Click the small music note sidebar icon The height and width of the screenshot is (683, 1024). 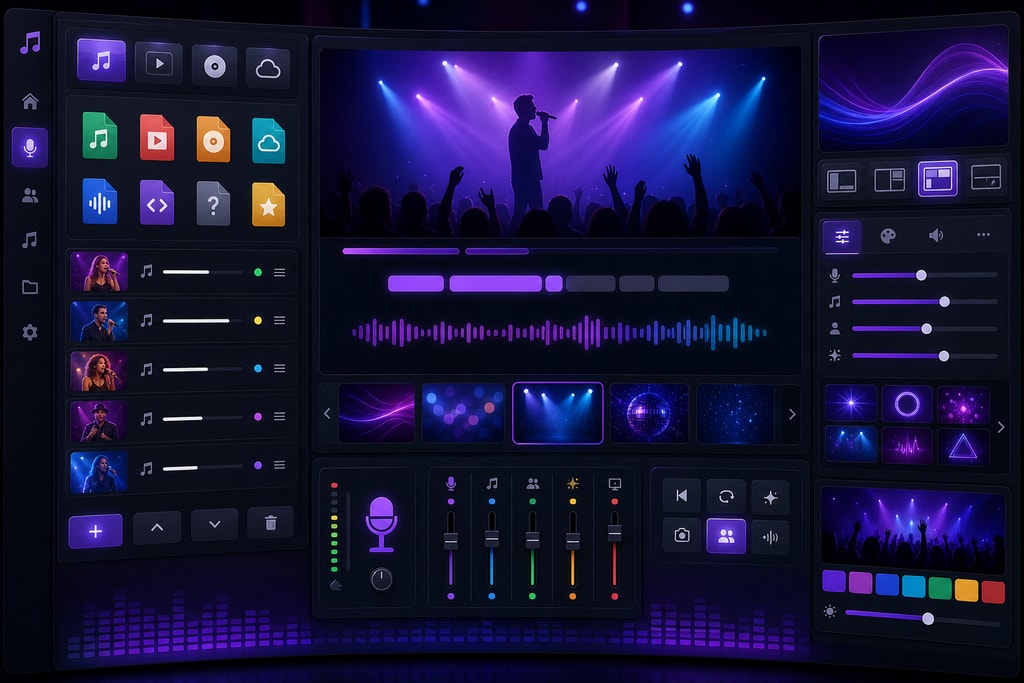pyautogui.click(x=30, y=240)
